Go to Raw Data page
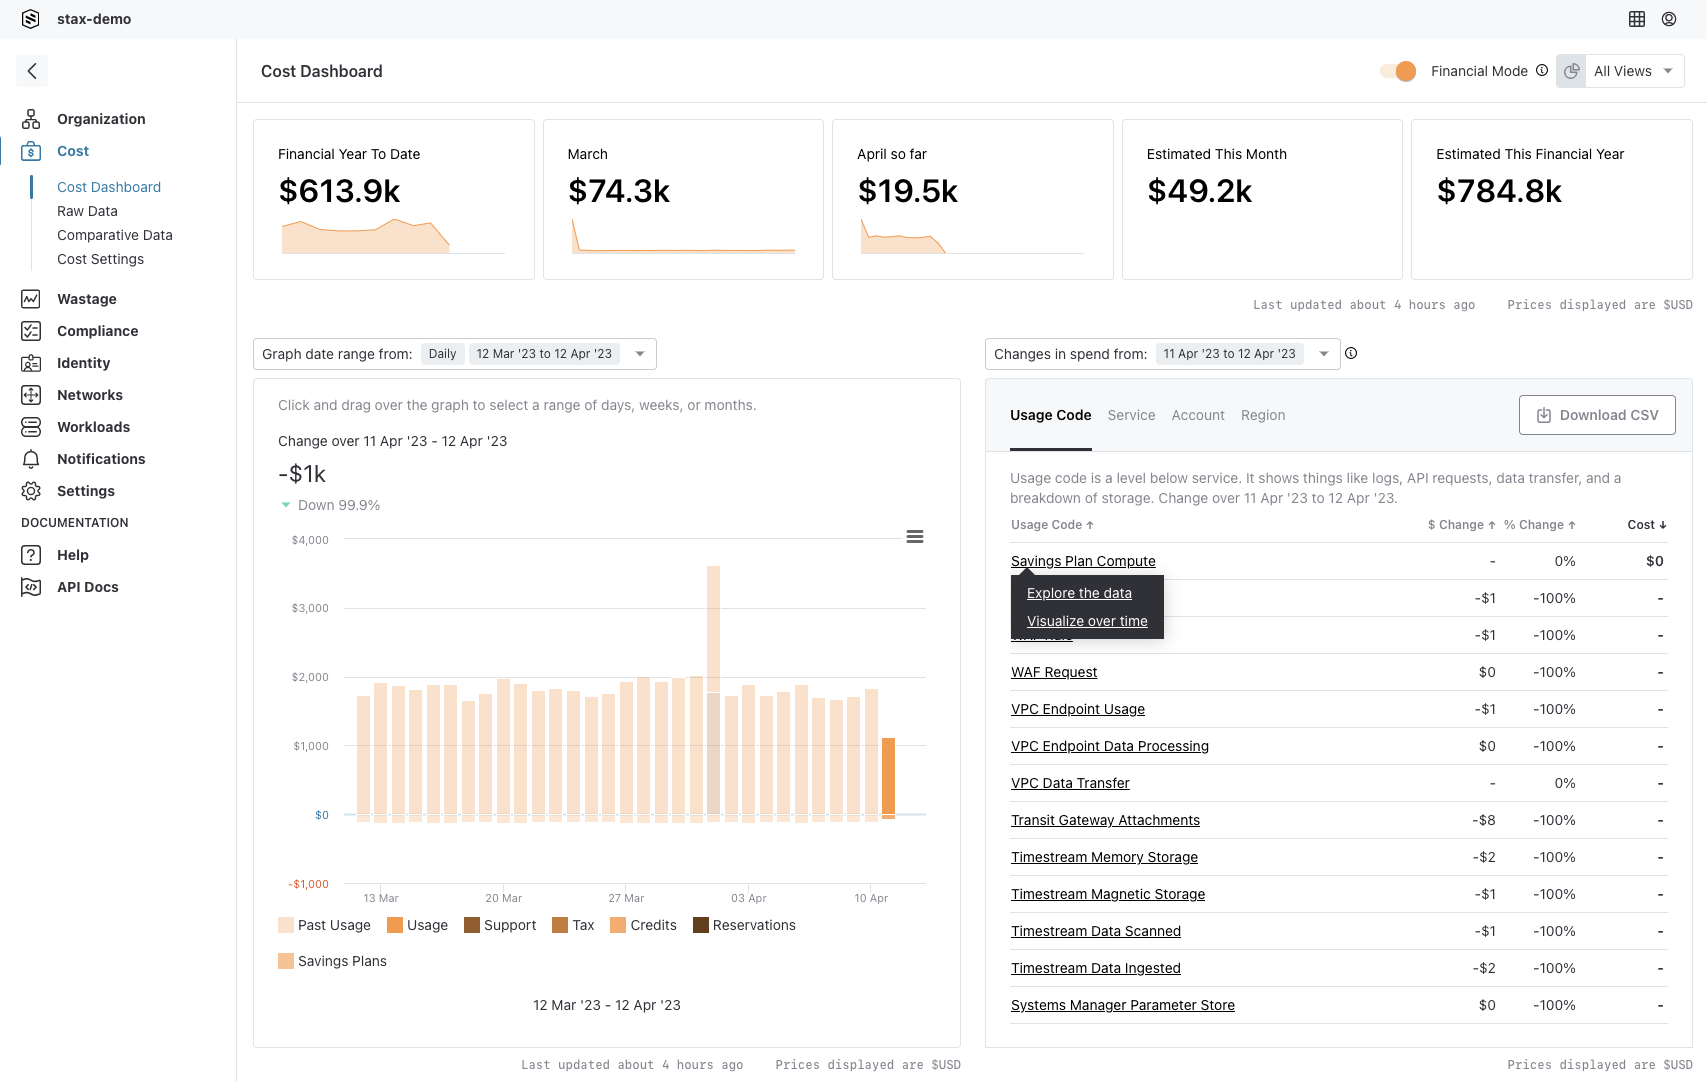 [x=87, y=211]
